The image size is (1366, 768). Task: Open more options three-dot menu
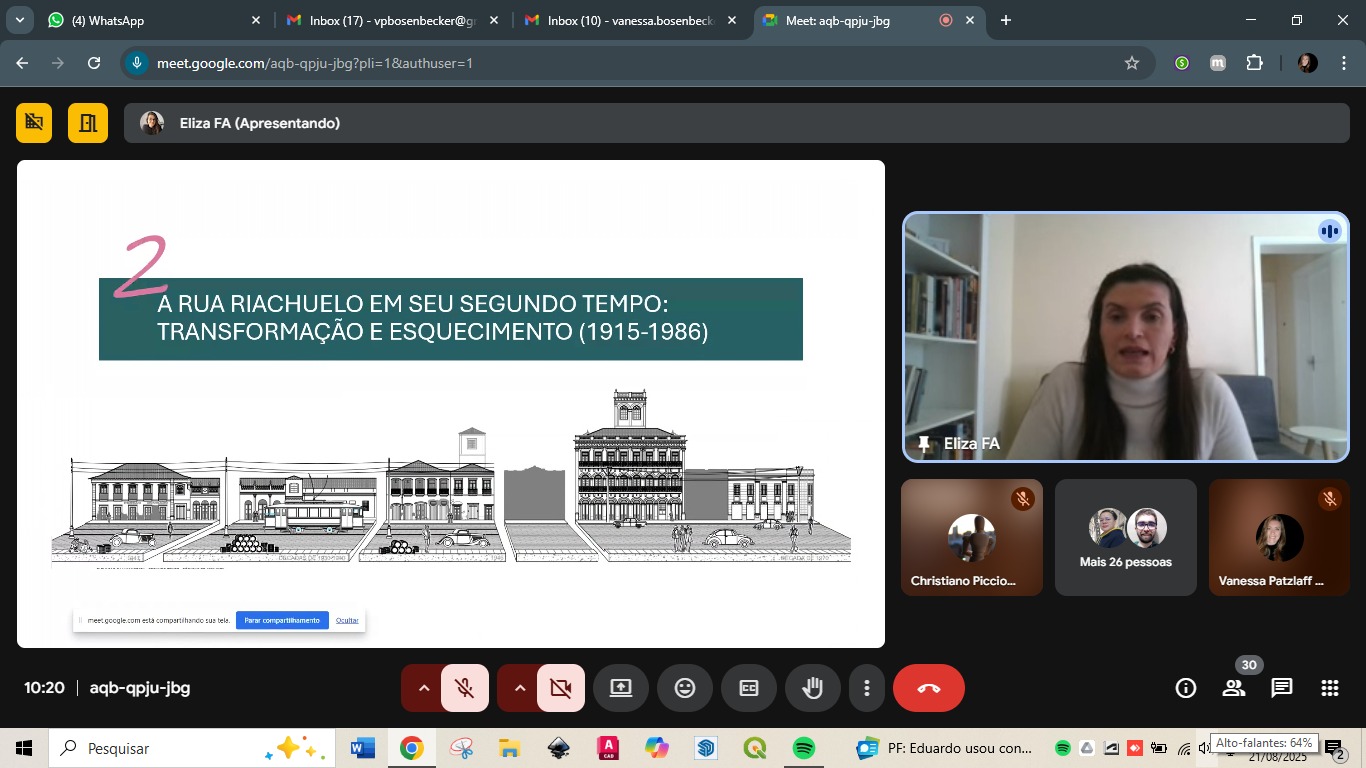point(867,688)
